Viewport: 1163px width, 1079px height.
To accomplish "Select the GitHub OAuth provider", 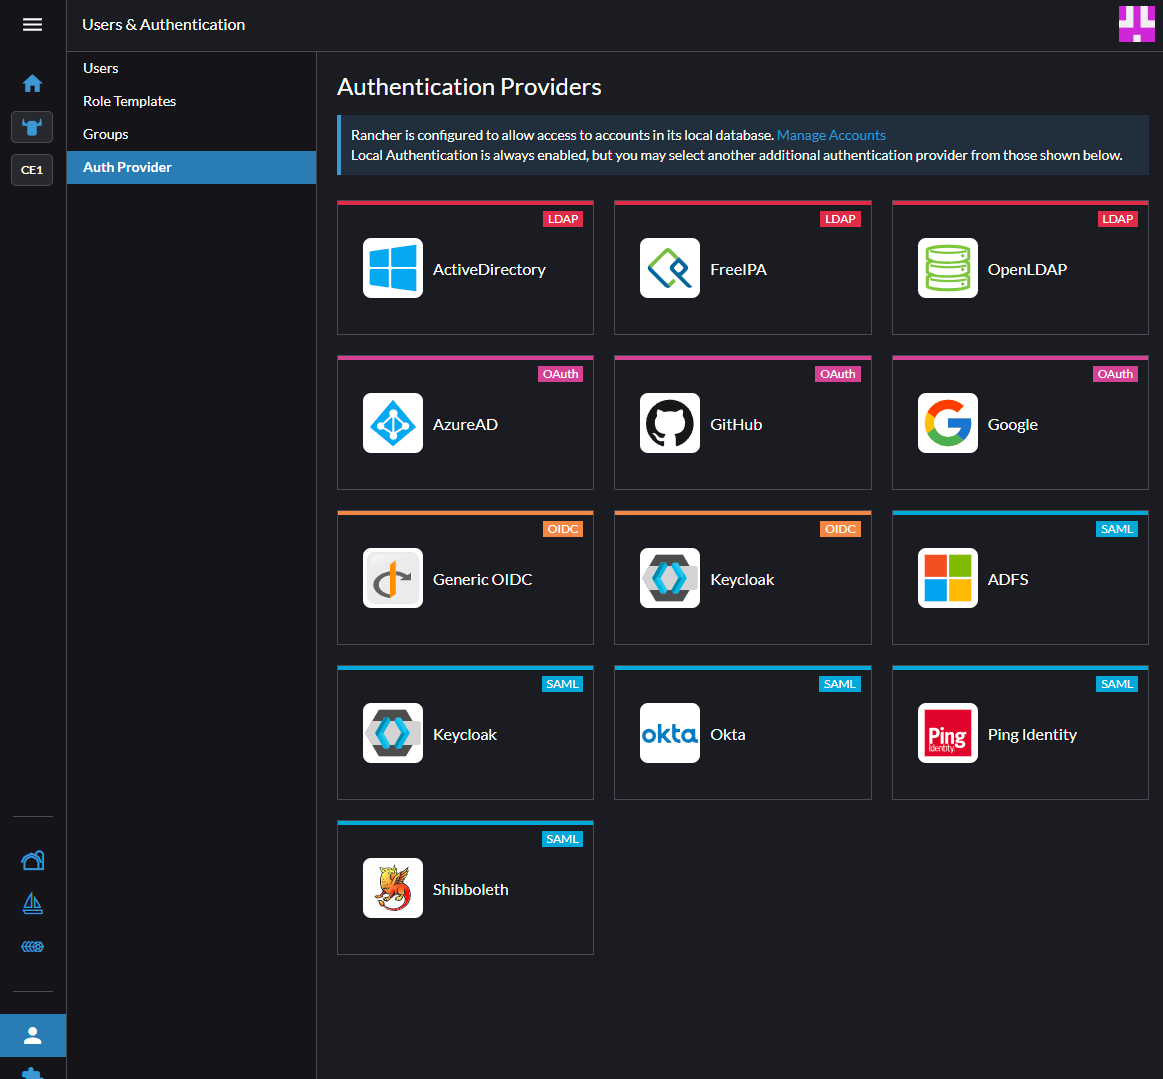I will [742, 423].
